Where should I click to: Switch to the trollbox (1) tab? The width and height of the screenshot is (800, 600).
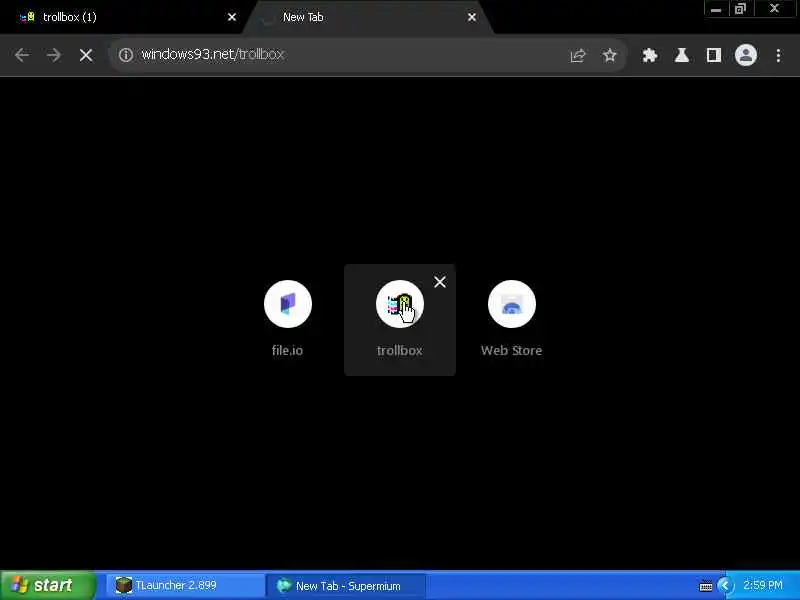pyautogui.click(x=122, y=17)
